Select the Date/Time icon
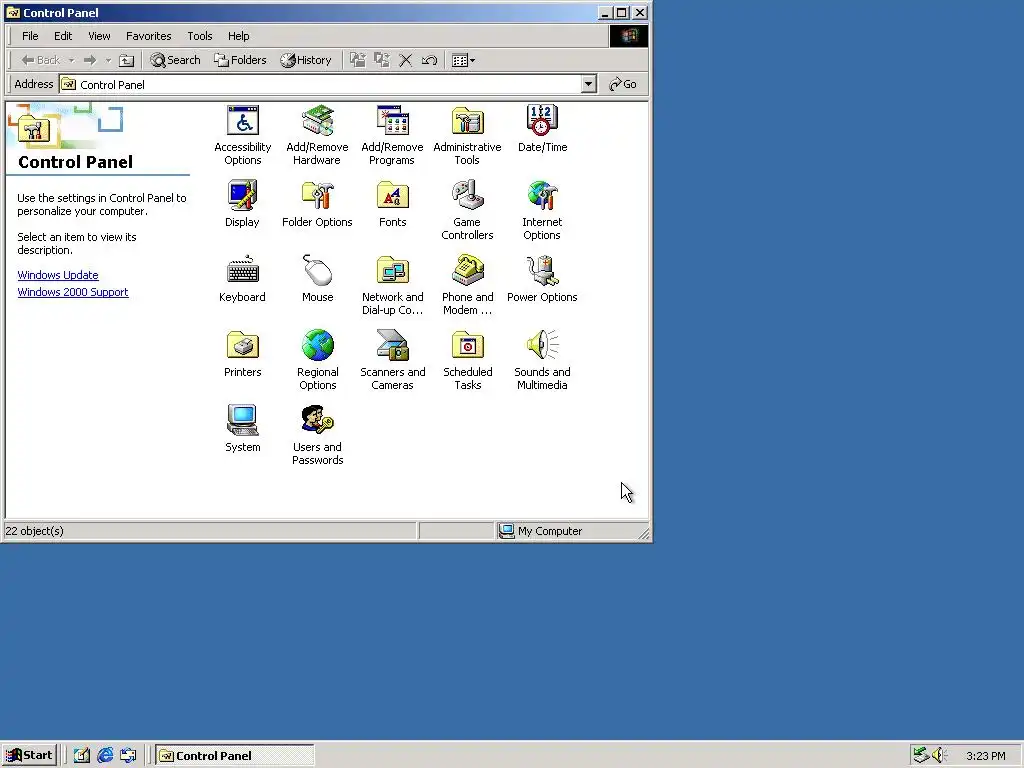 click(x=542, y=129)
